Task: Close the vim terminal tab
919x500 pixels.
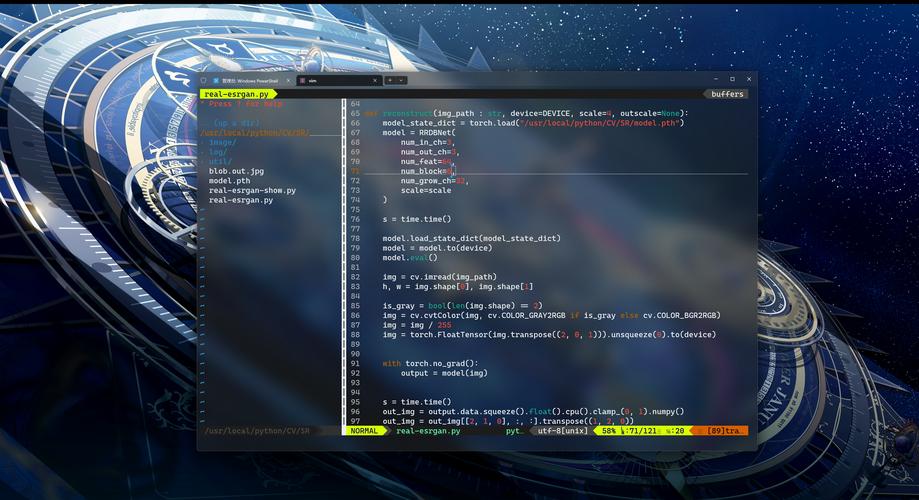Action: click(x=375, y=80)
